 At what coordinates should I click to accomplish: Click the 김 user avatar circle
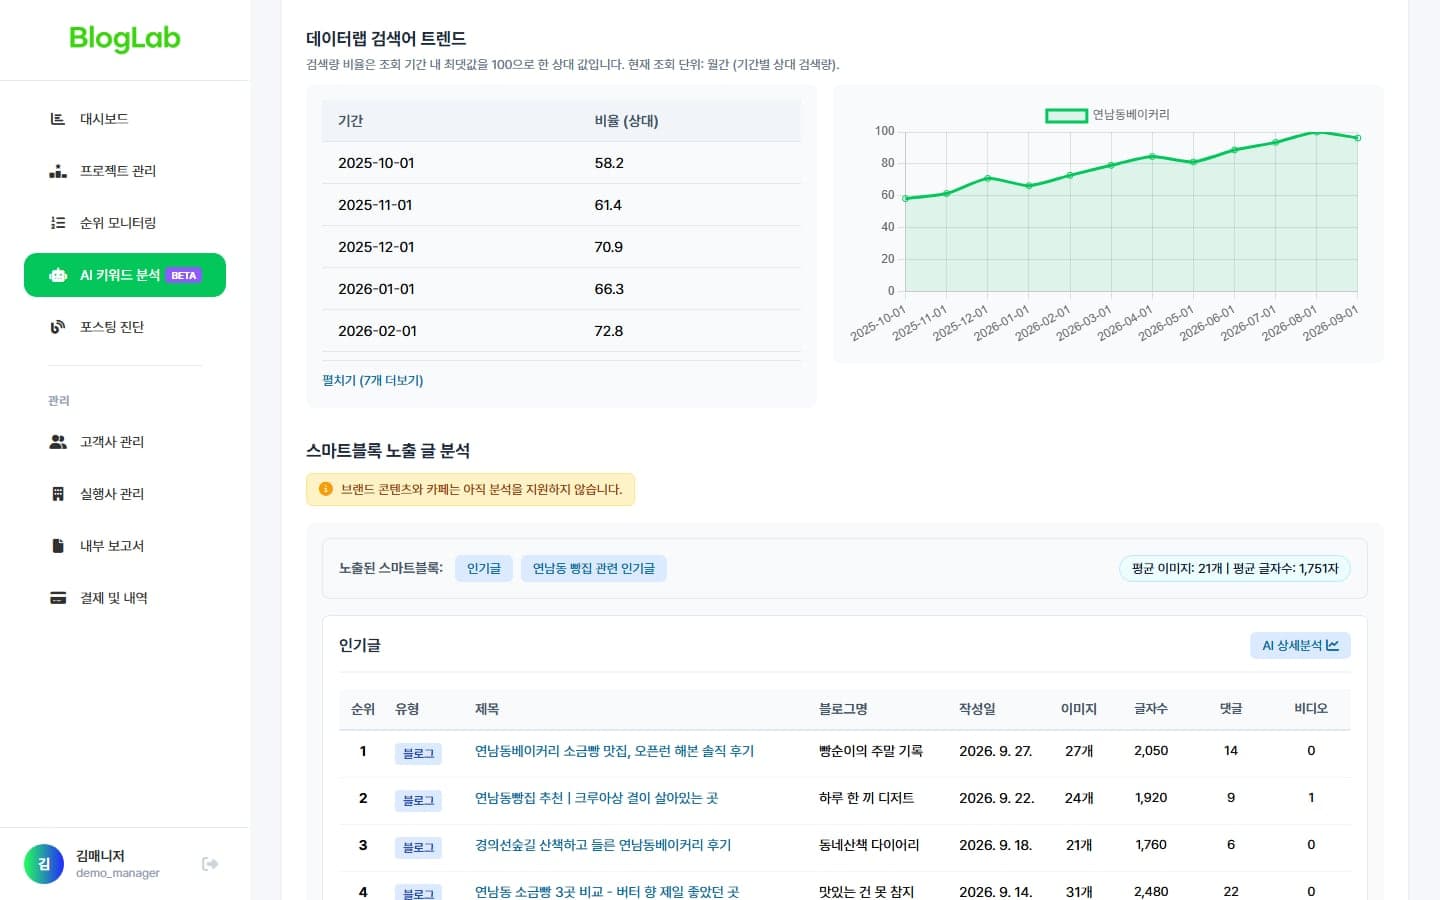44,864
